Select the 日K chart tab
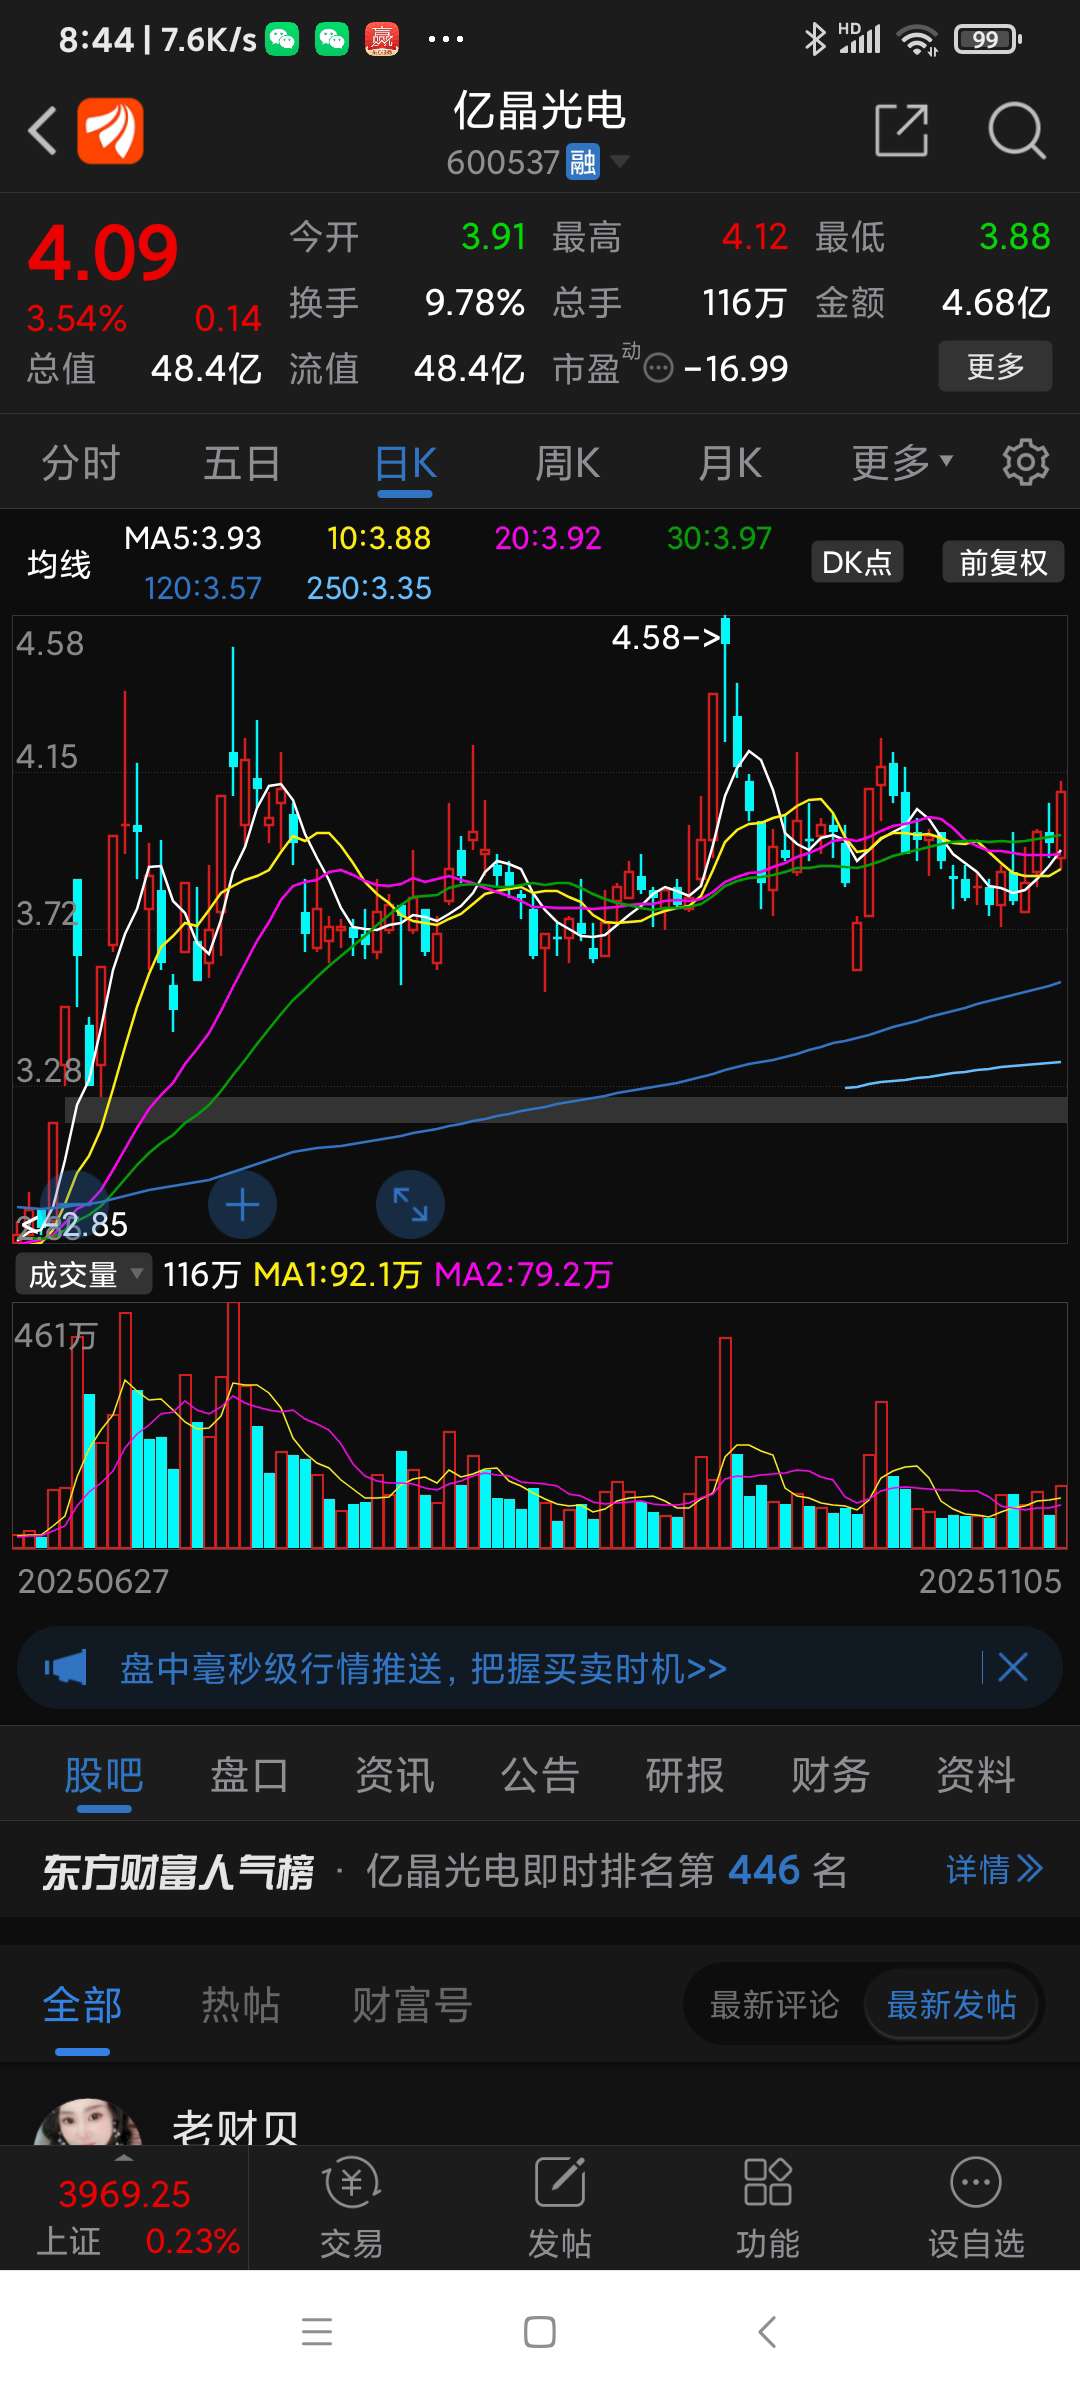 405,464
